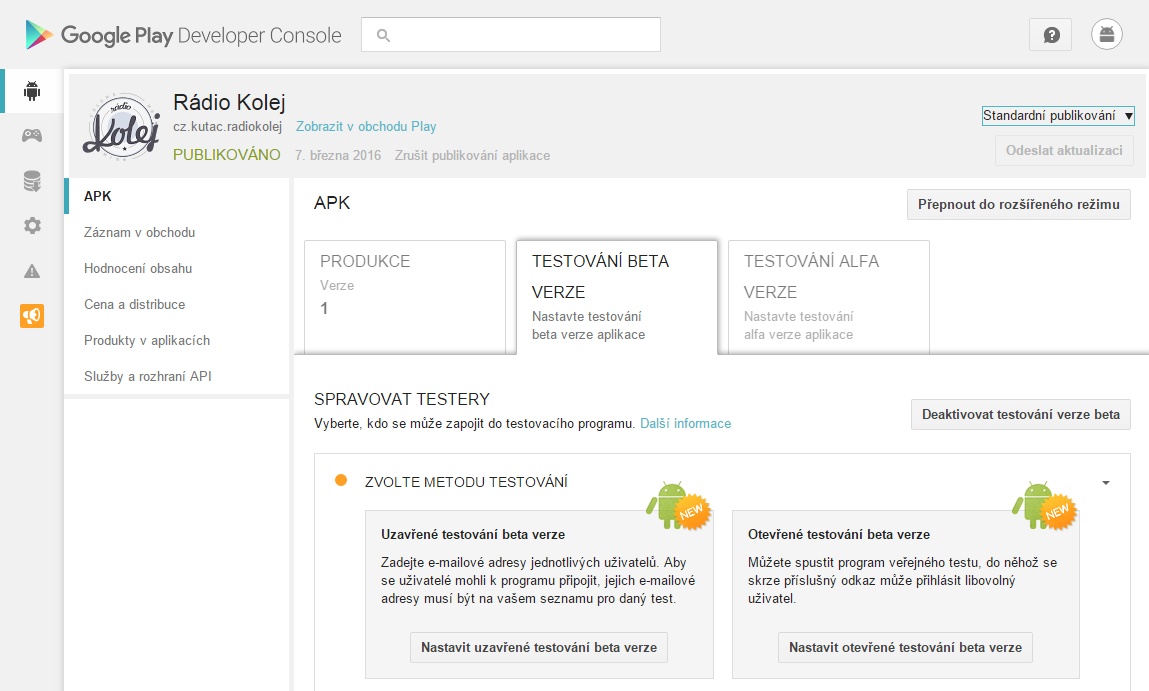Click into the console search field
The width and height of the screenshot is (1149, 691).
click(511, 34)
